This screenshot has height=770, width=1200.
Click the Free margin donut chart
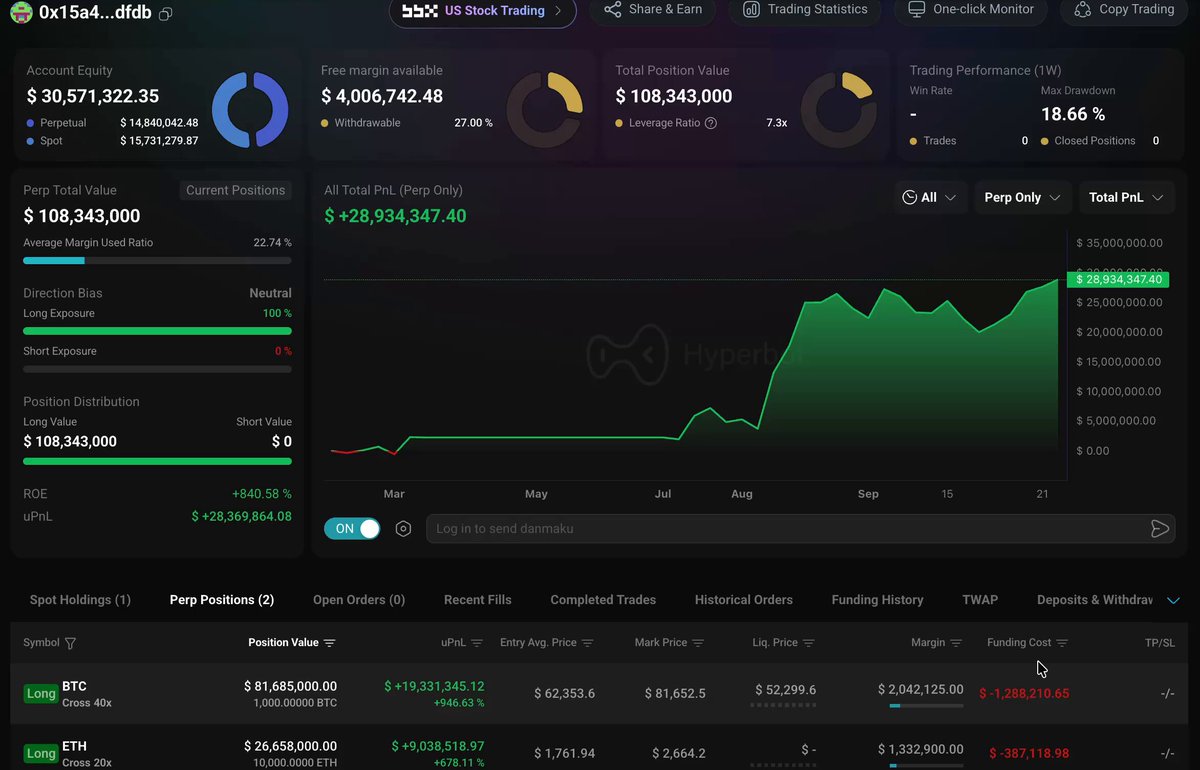tap(545, 110)
